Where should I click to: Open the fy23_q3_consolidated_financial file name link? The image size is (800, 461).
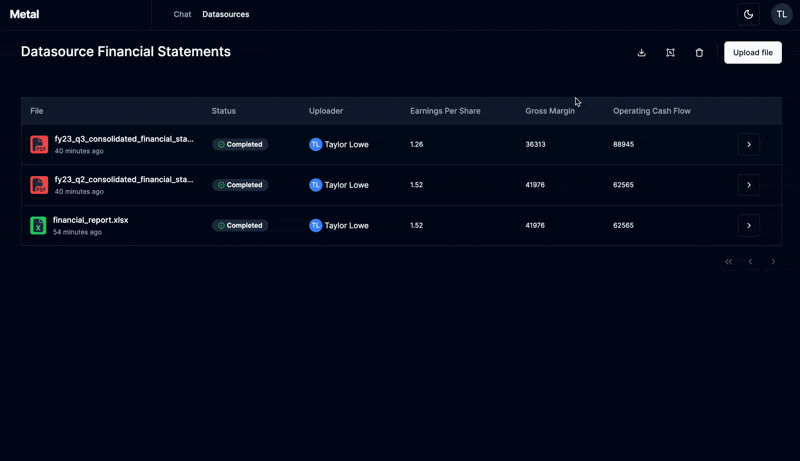pyautogui.click(x=123, y=139)
